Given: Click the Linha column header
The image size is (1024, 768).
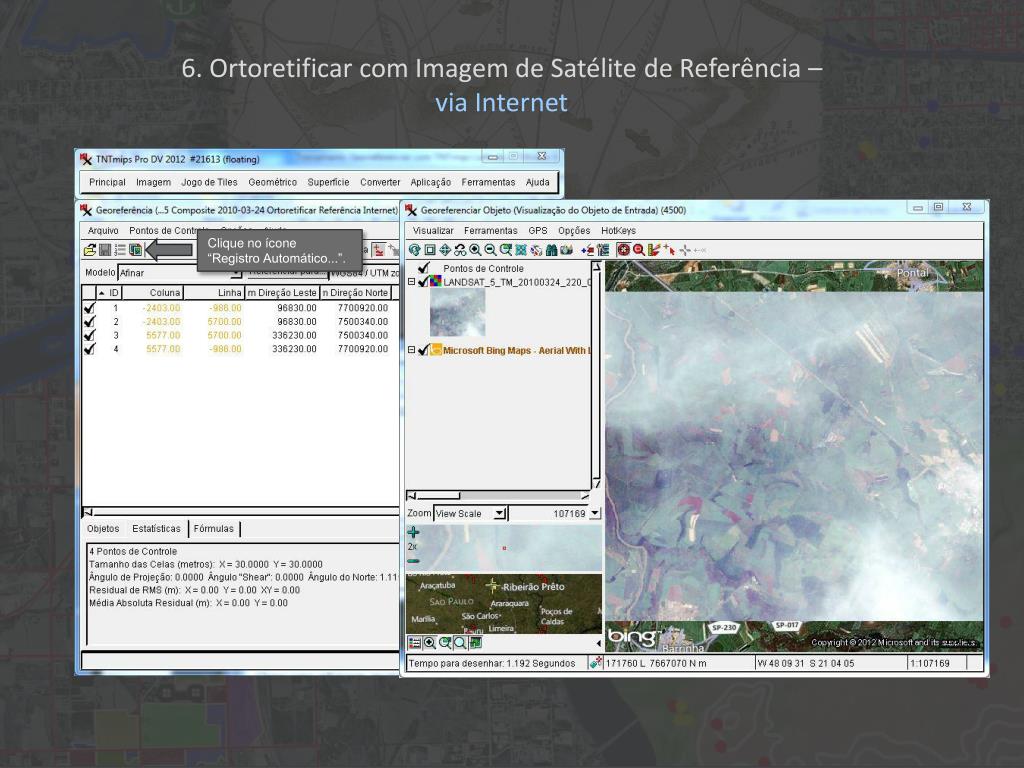Looking at the screenshot, I should [214, 293].
